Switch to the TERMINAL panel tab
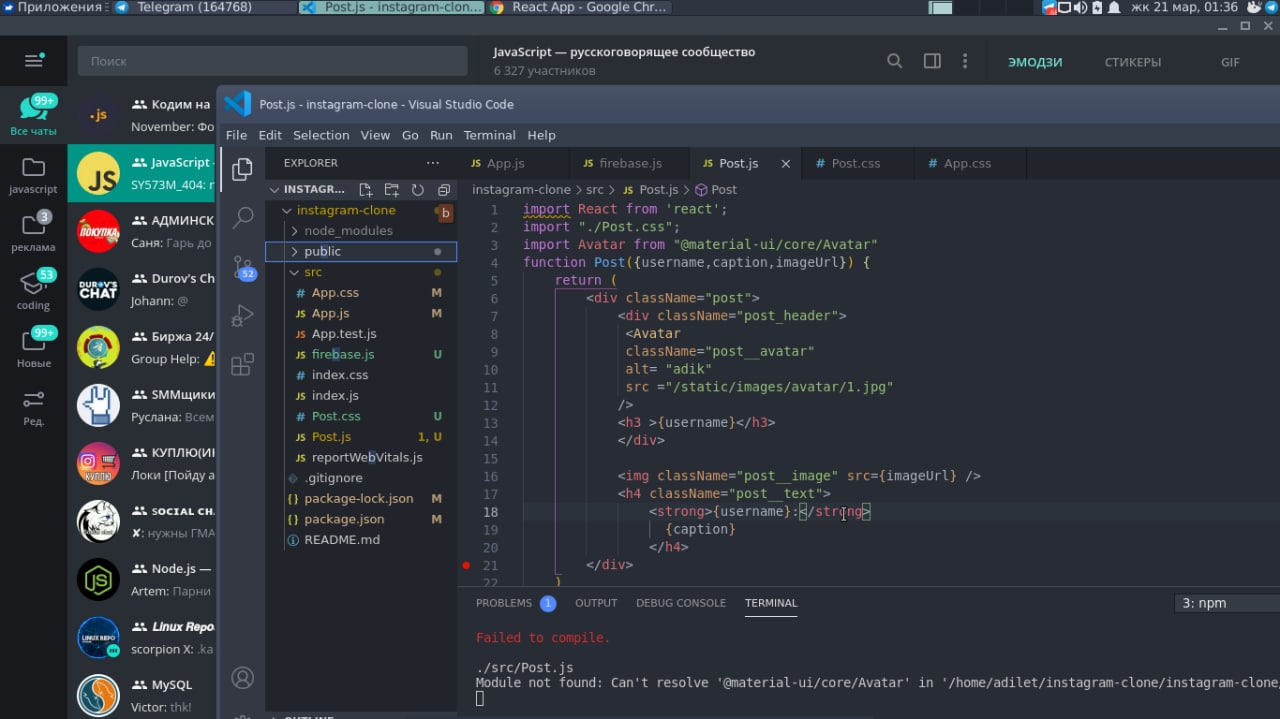This screenshot has height=719, width=1280. pyautogui.click(x=771, y=603)
